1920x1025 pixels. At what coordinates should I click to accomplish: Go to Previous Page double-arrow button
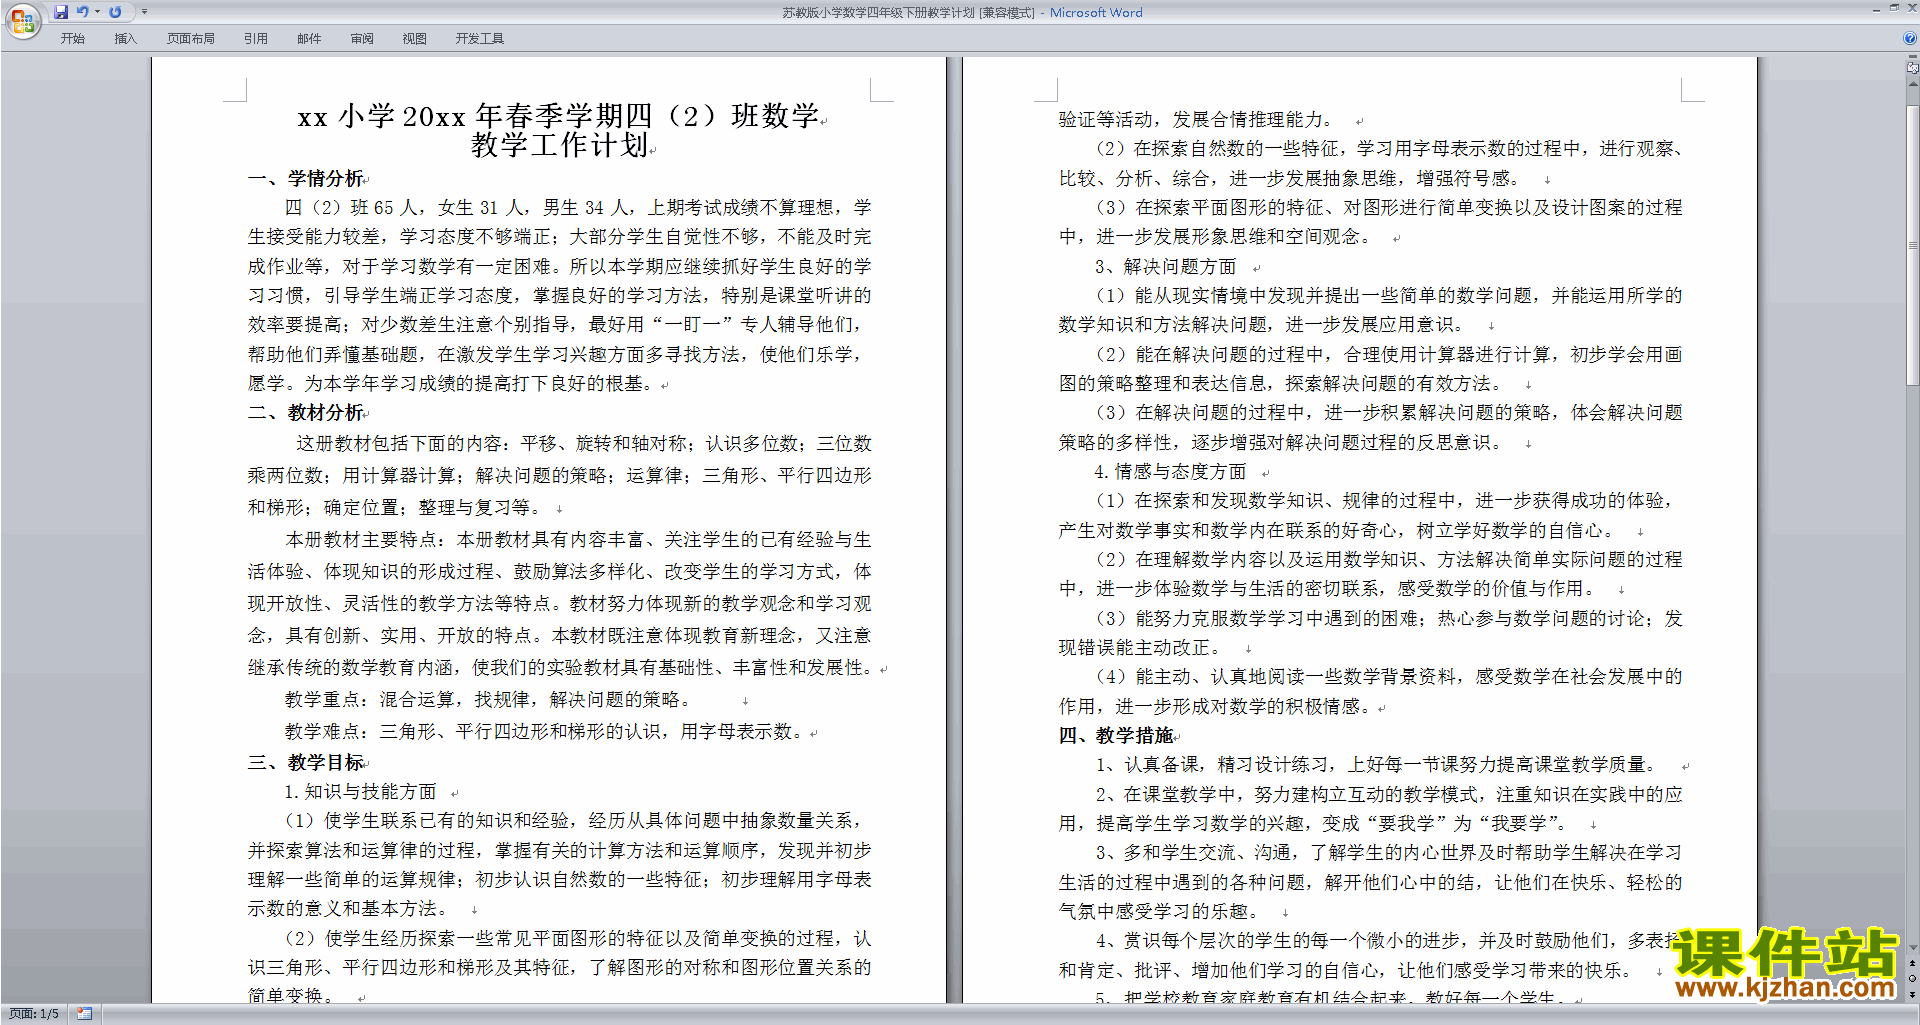(x=1913, y=964)
